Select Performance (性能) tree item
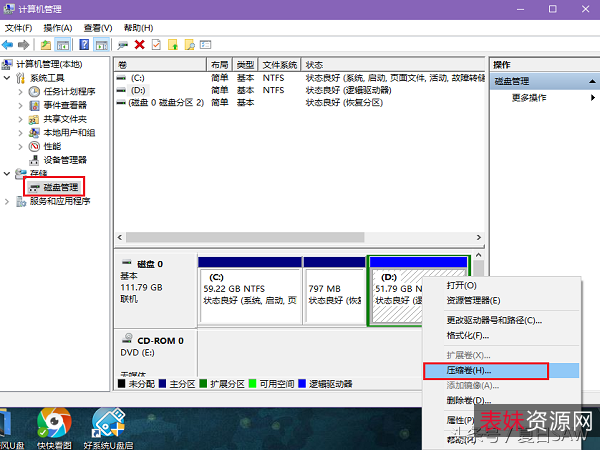 52,147
